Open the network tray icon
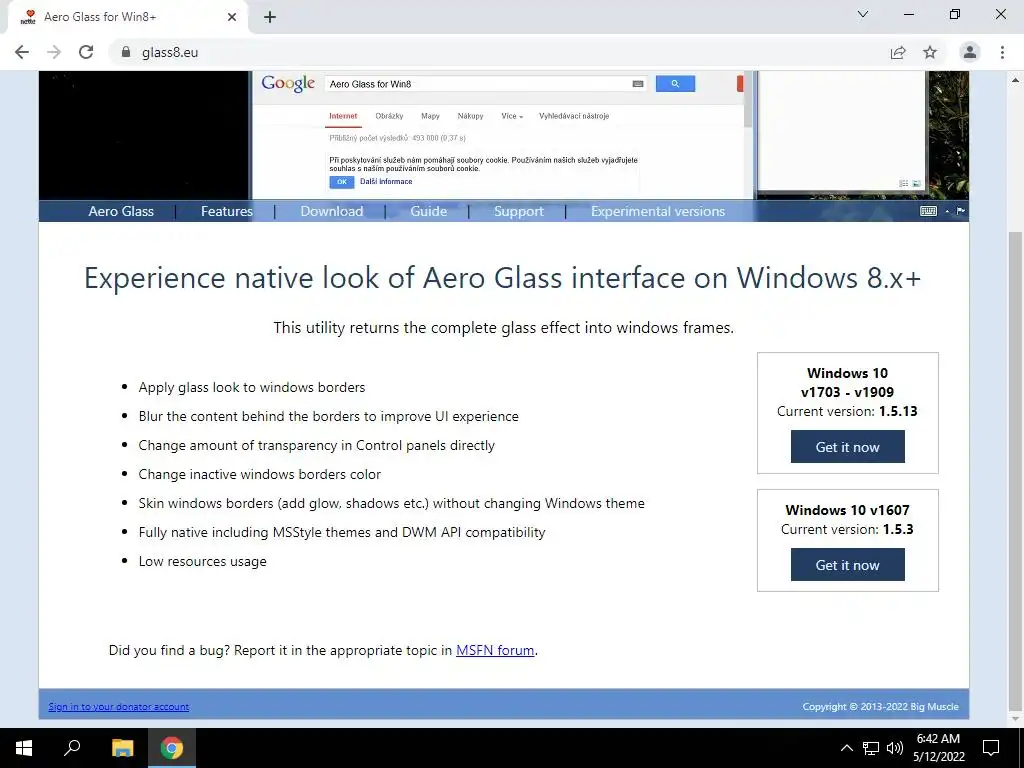This screenshot has height=768, width=1024. click(871, 748)
